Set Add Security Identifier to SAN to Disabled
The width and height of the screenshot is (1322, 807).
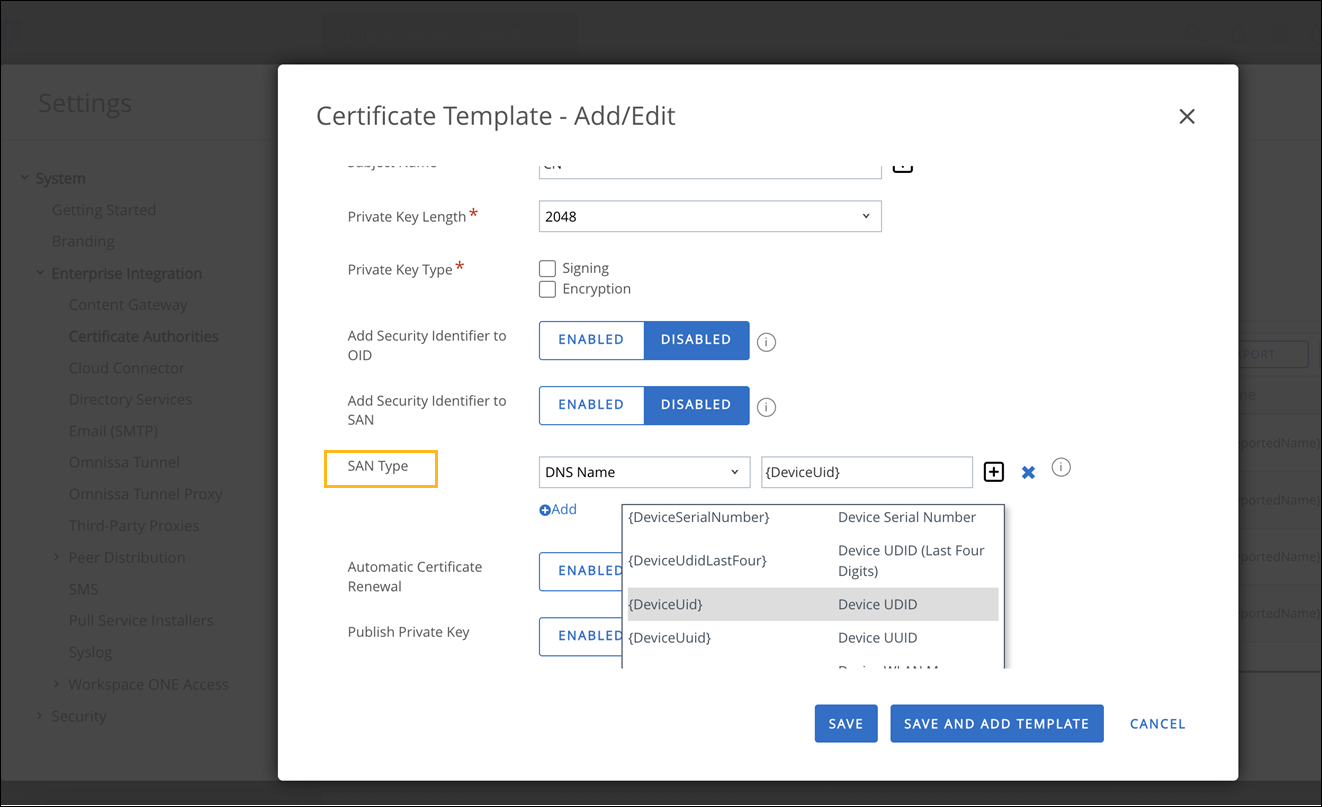pos(696,405)
